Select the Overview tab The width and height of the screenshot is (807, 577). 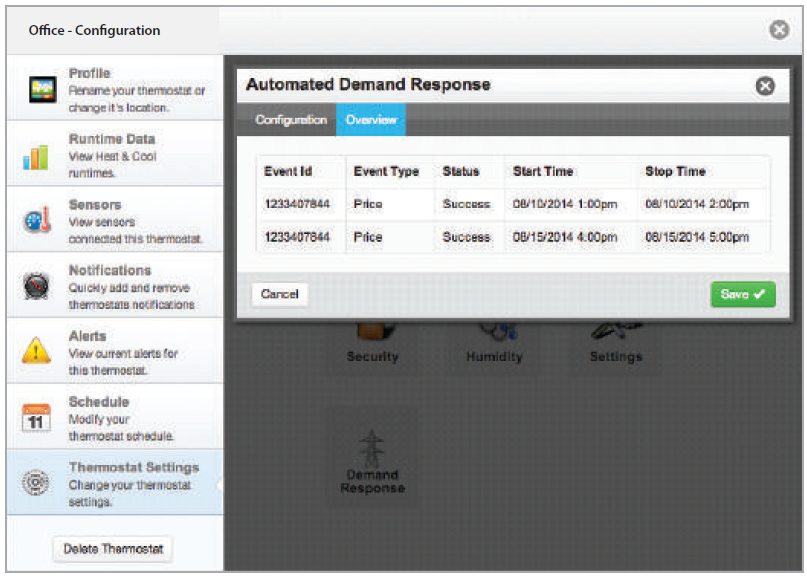coord(371,120)
